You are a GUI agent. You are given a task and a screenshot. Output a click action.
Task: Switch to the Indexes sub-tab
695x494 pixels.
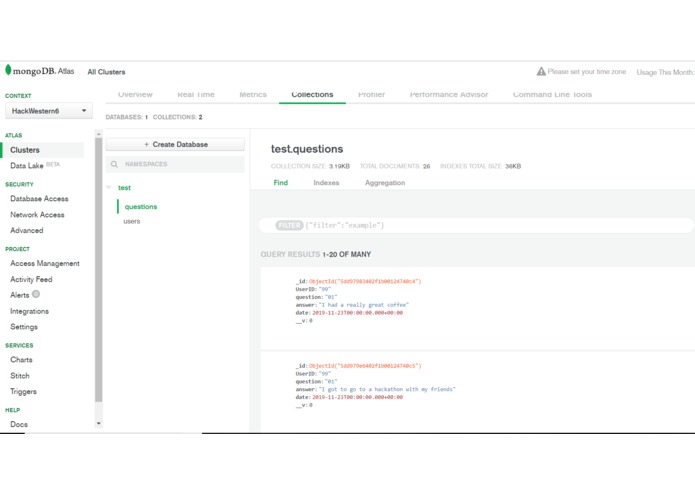click(x=326, y=183)
